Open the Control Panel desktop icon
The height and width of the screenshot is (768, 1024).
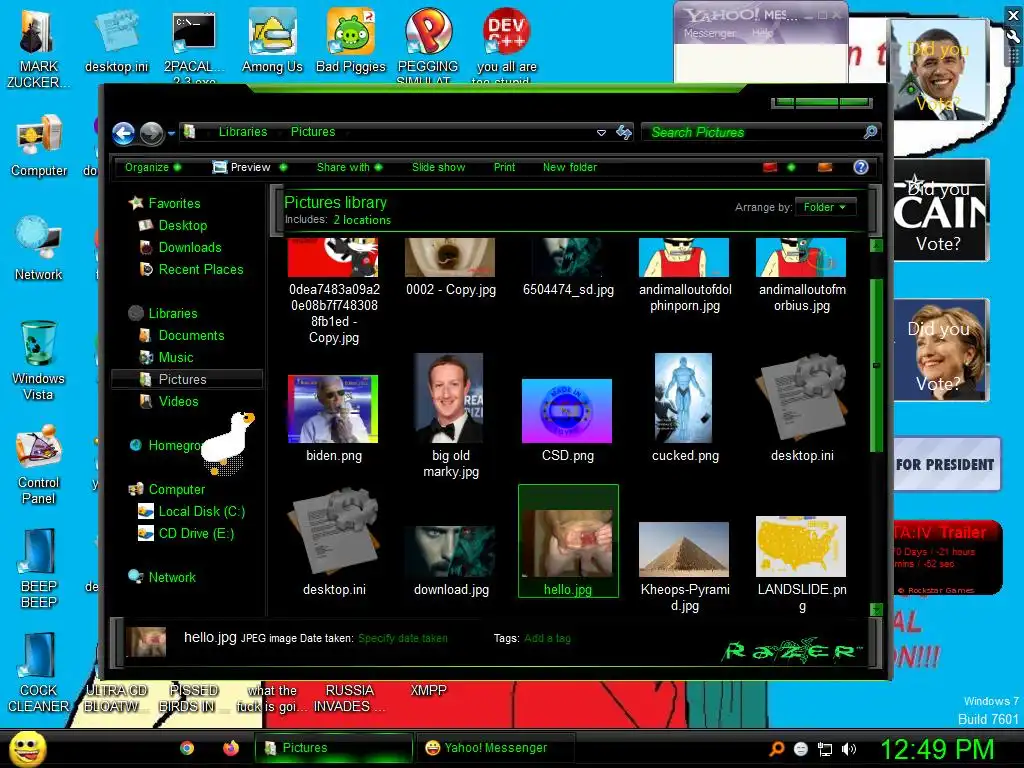coord(39,464)
